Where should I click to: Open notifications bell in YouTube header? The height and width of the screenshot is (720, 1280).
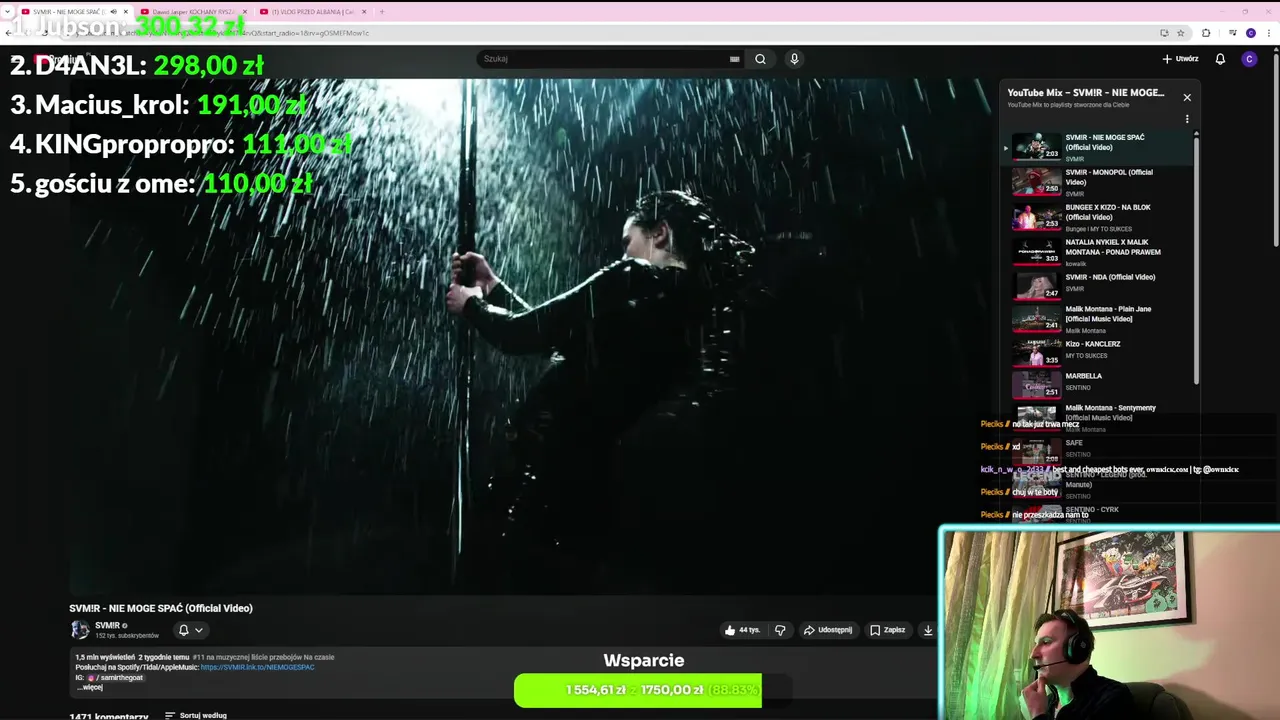tap(1220, 59)
